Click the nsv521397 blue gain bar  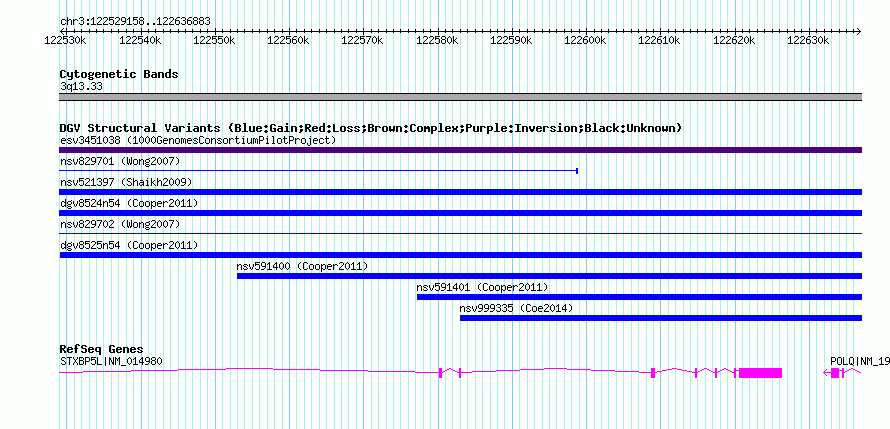coord(460,192)
